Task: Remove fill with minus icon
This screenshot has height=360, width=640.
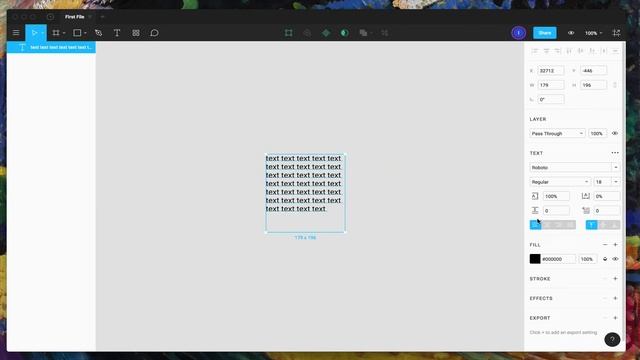Action: 605,244
